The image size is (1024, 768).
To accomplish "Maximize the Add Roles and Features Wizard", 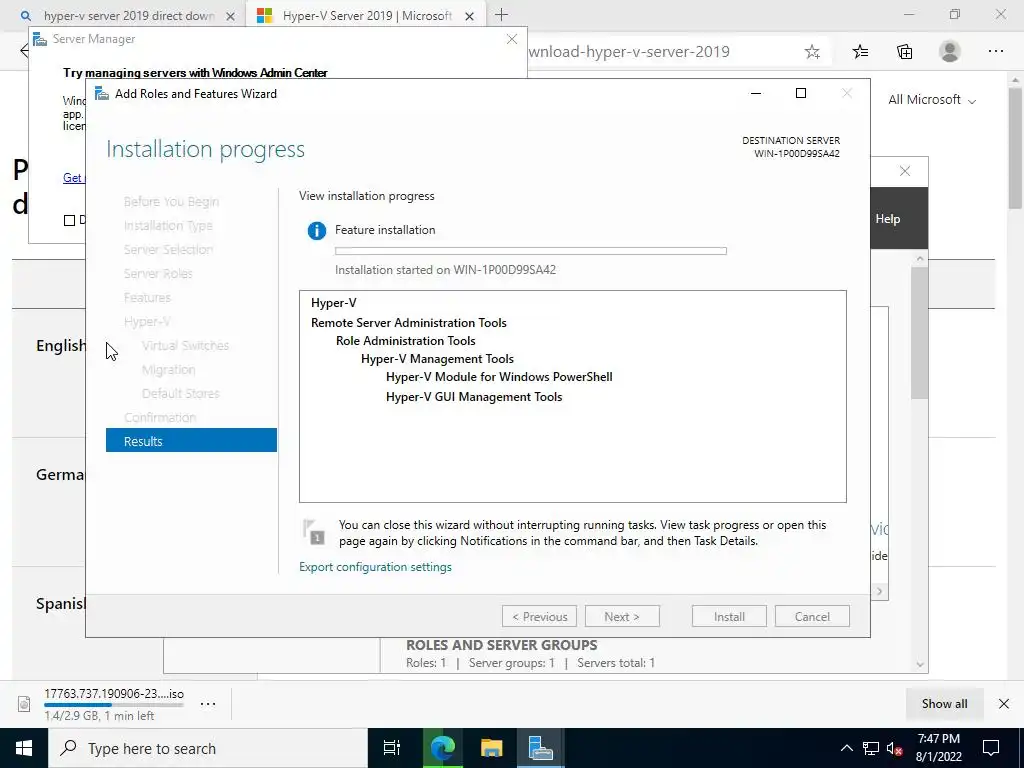I will tap(801, 93).
